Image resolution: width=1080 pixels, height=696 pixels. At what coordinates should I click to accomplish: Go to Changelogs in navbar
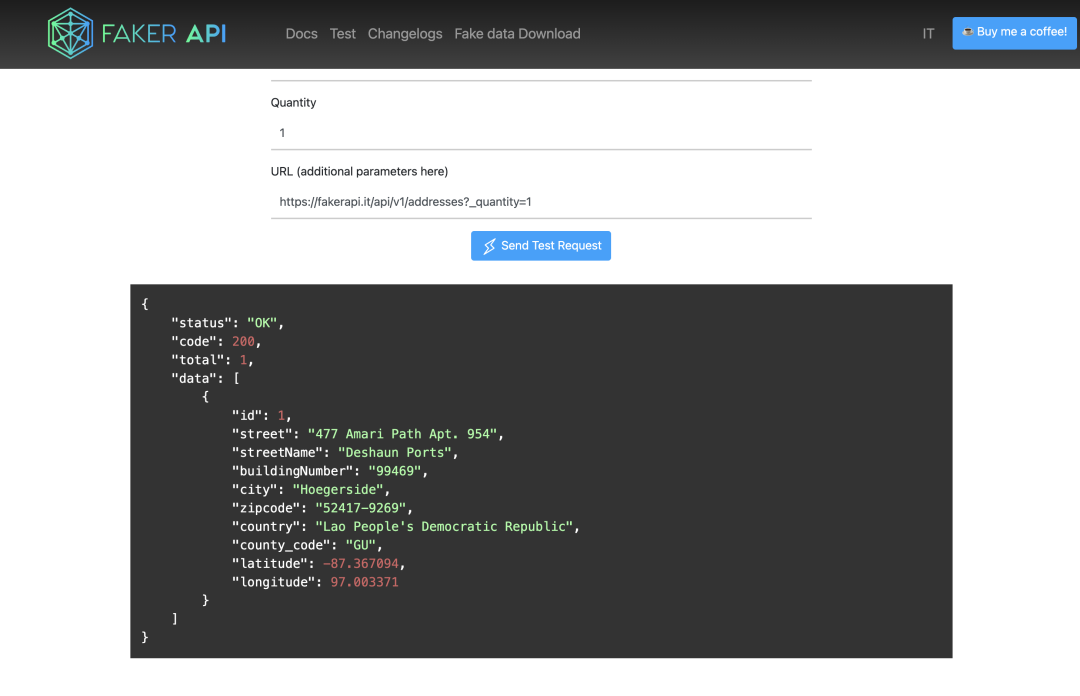[x=405, y=34]
